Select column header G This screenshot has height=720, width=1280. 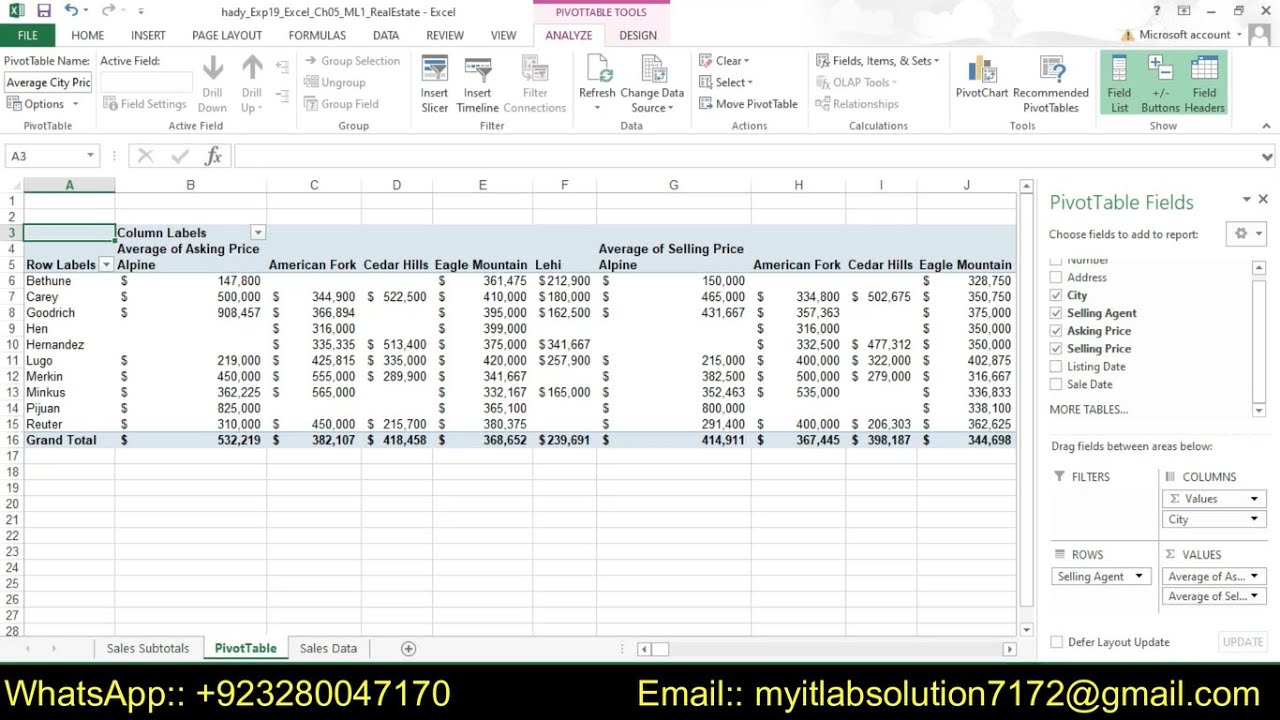coord(673,185)
